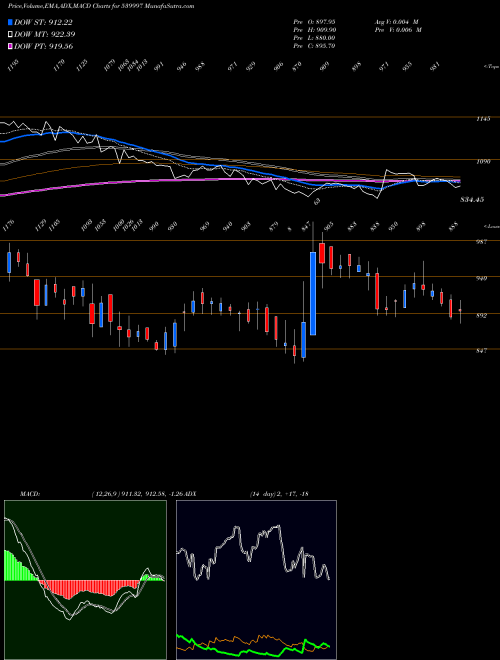The image size is (500, 660).
Task: Select the 'DOW MT: 922.39' label
Action: [45, 34]
